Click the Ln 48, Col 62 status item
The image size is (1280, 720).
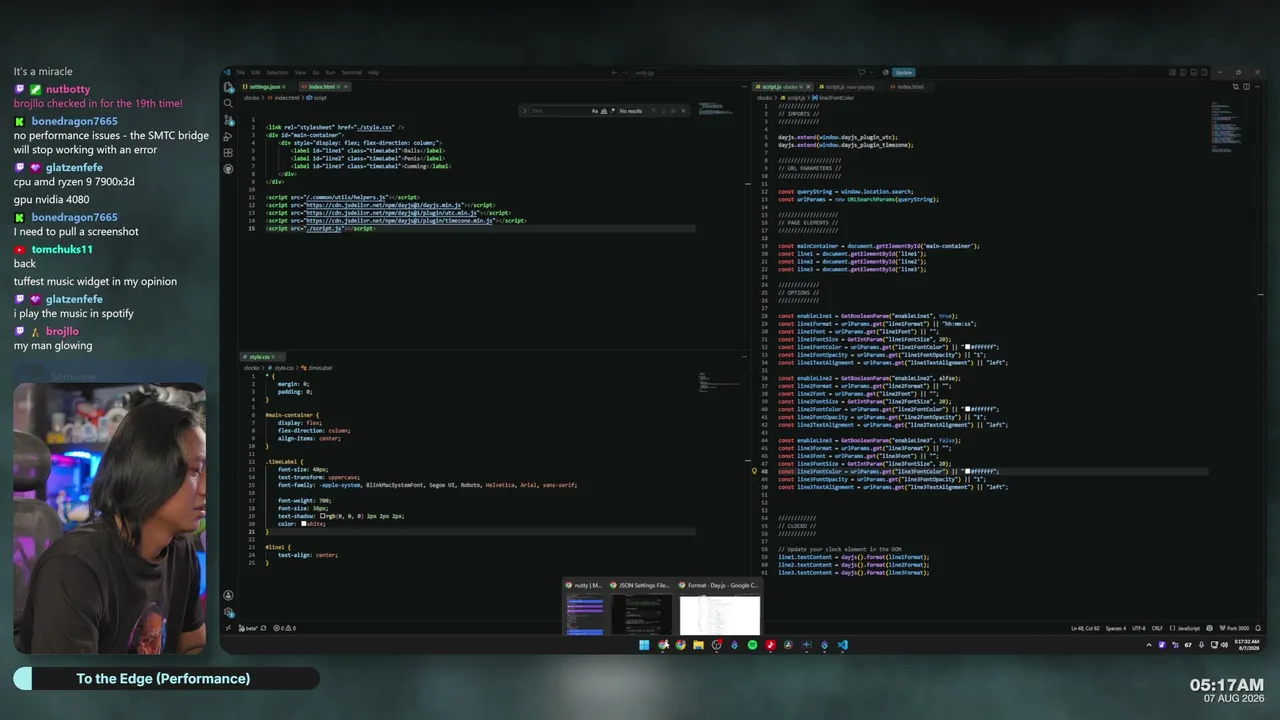pos(1085,628)
